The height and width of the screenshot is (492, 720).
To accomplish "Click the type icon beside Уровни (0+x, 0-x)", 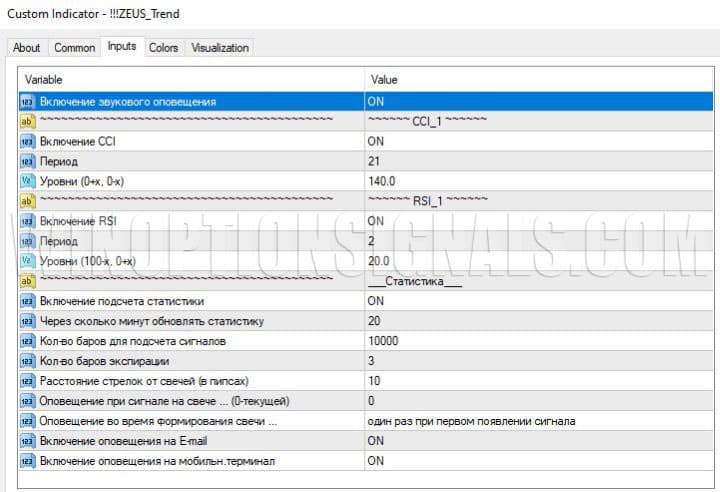I will coord(28,181).
